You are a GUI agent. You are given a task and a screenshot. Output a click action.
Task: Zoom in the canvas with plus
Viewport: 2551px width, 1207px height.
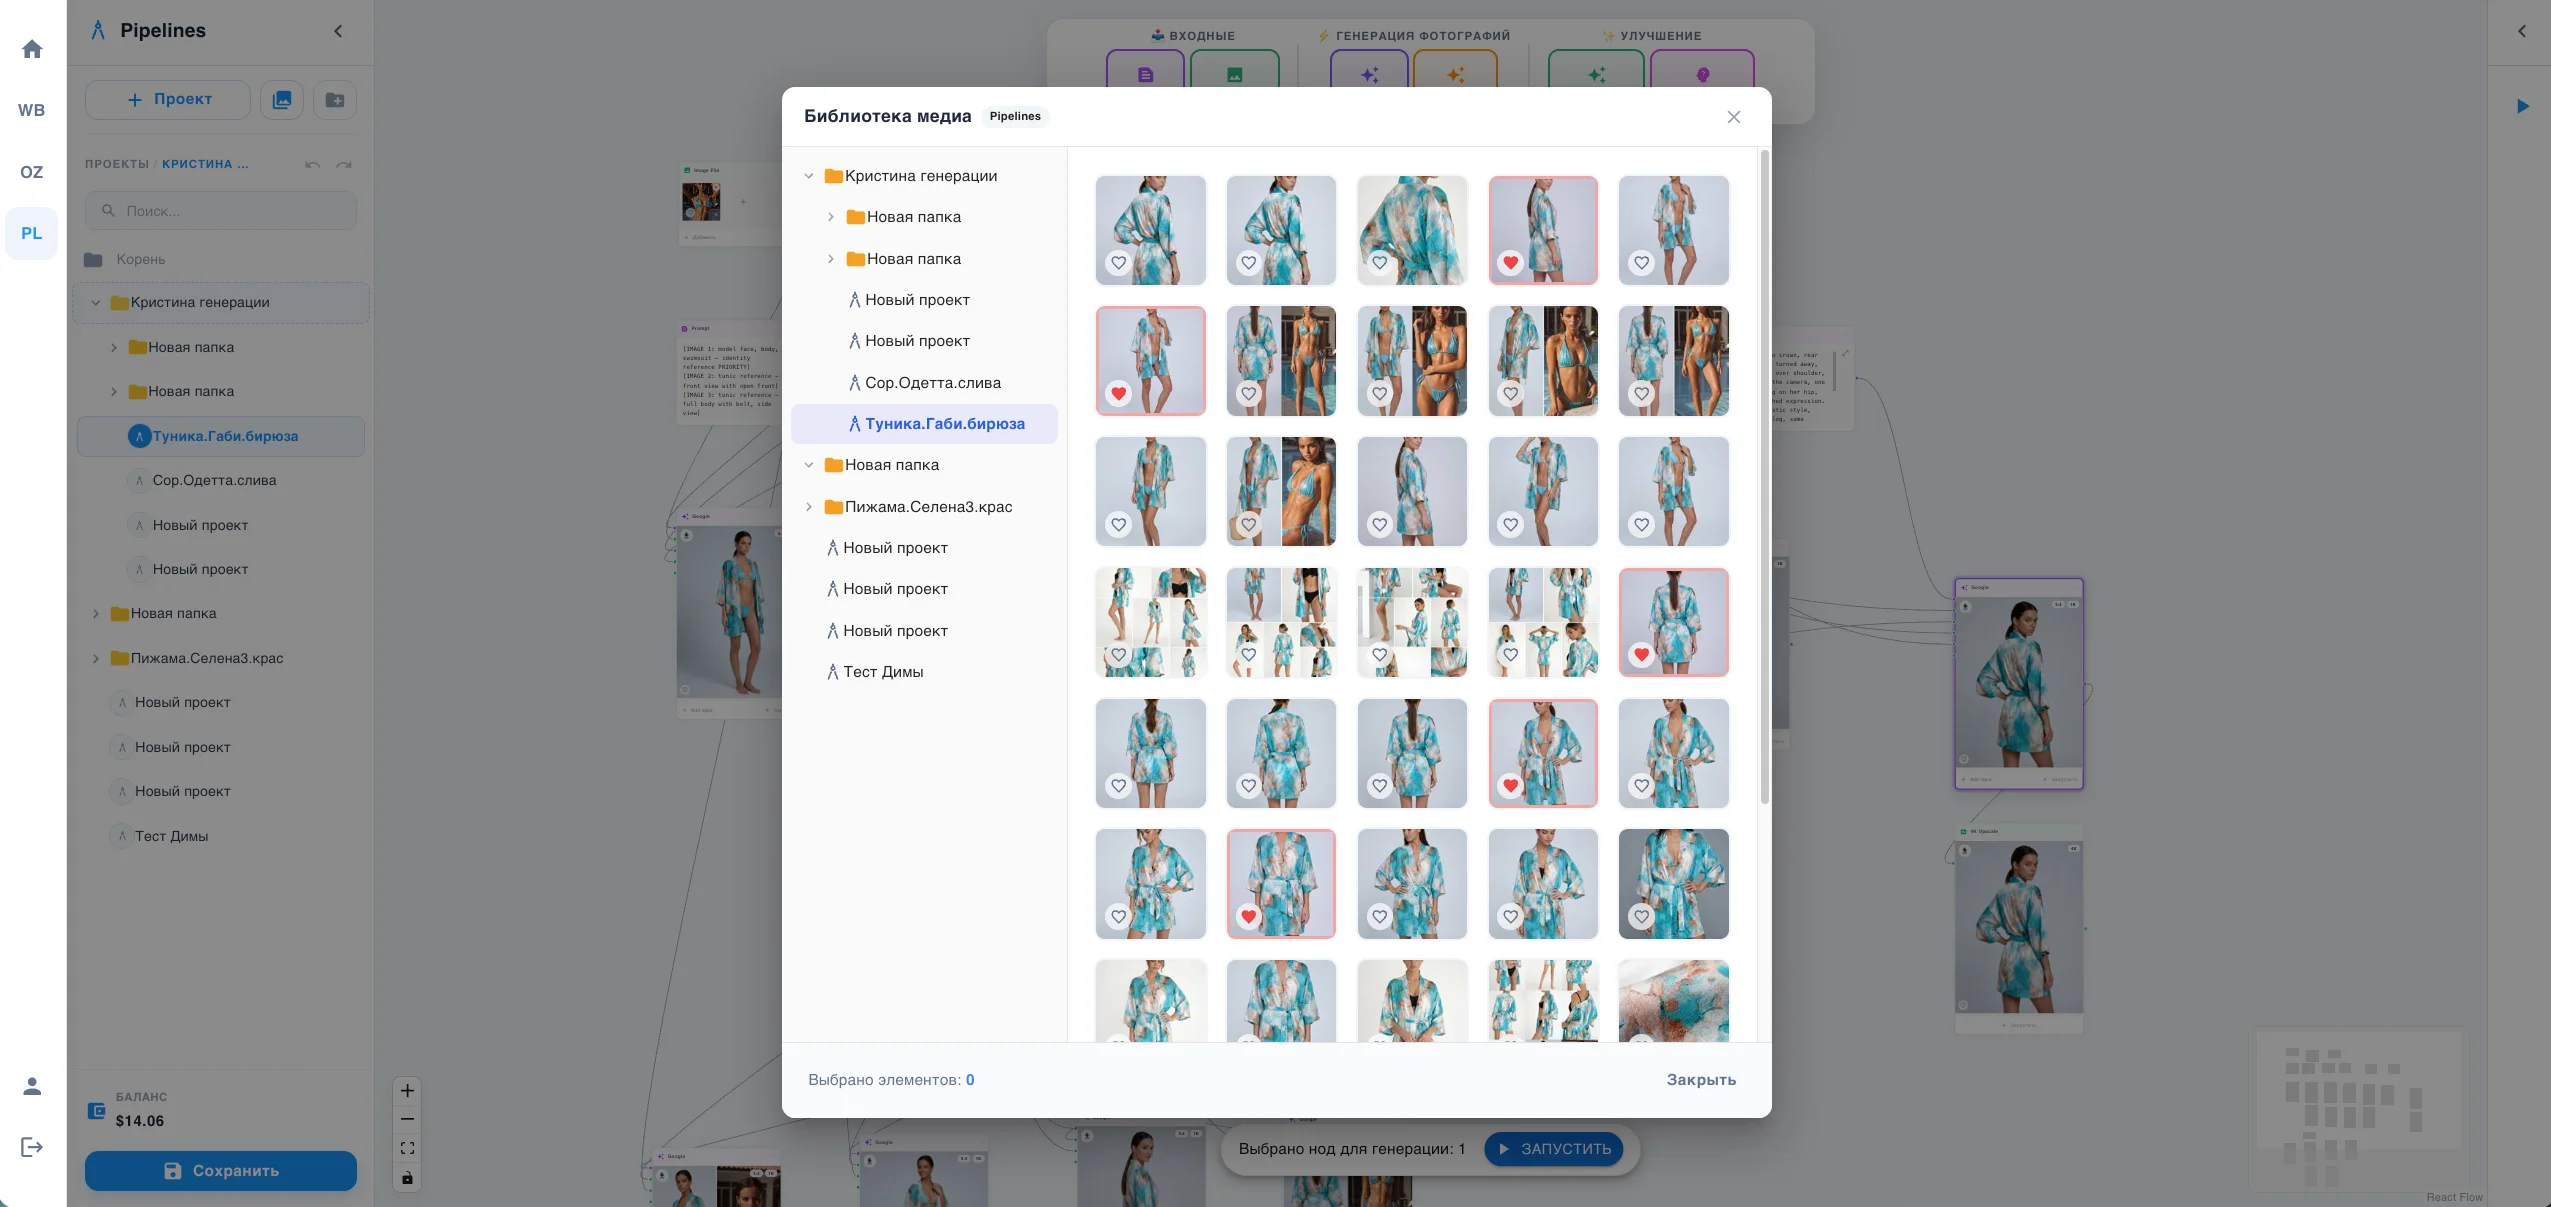tap(407, 1091)
